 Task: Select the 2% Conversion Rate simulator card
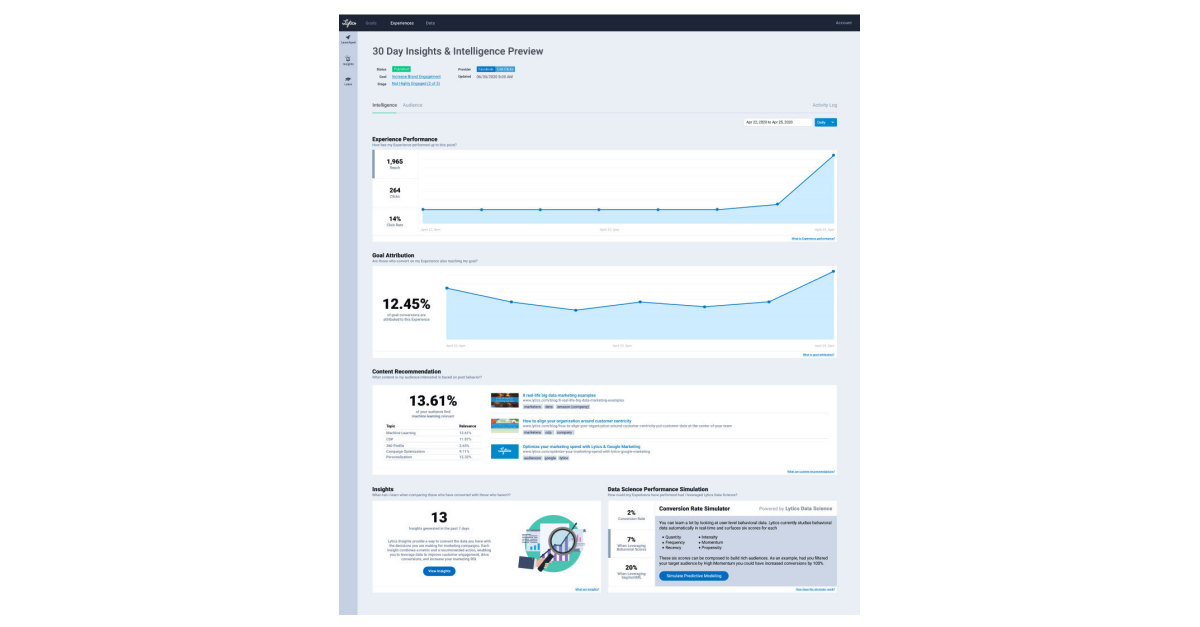click(x=629, y=513)
